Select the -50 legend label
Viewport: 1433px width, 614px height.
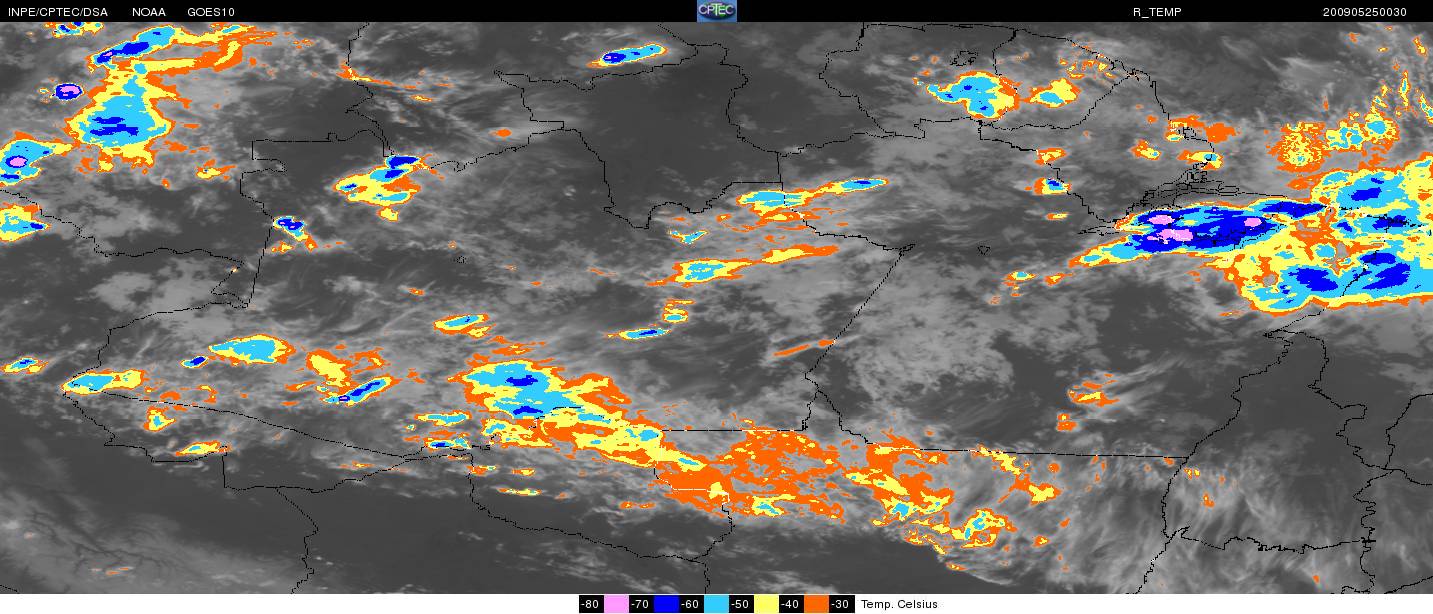742,604
